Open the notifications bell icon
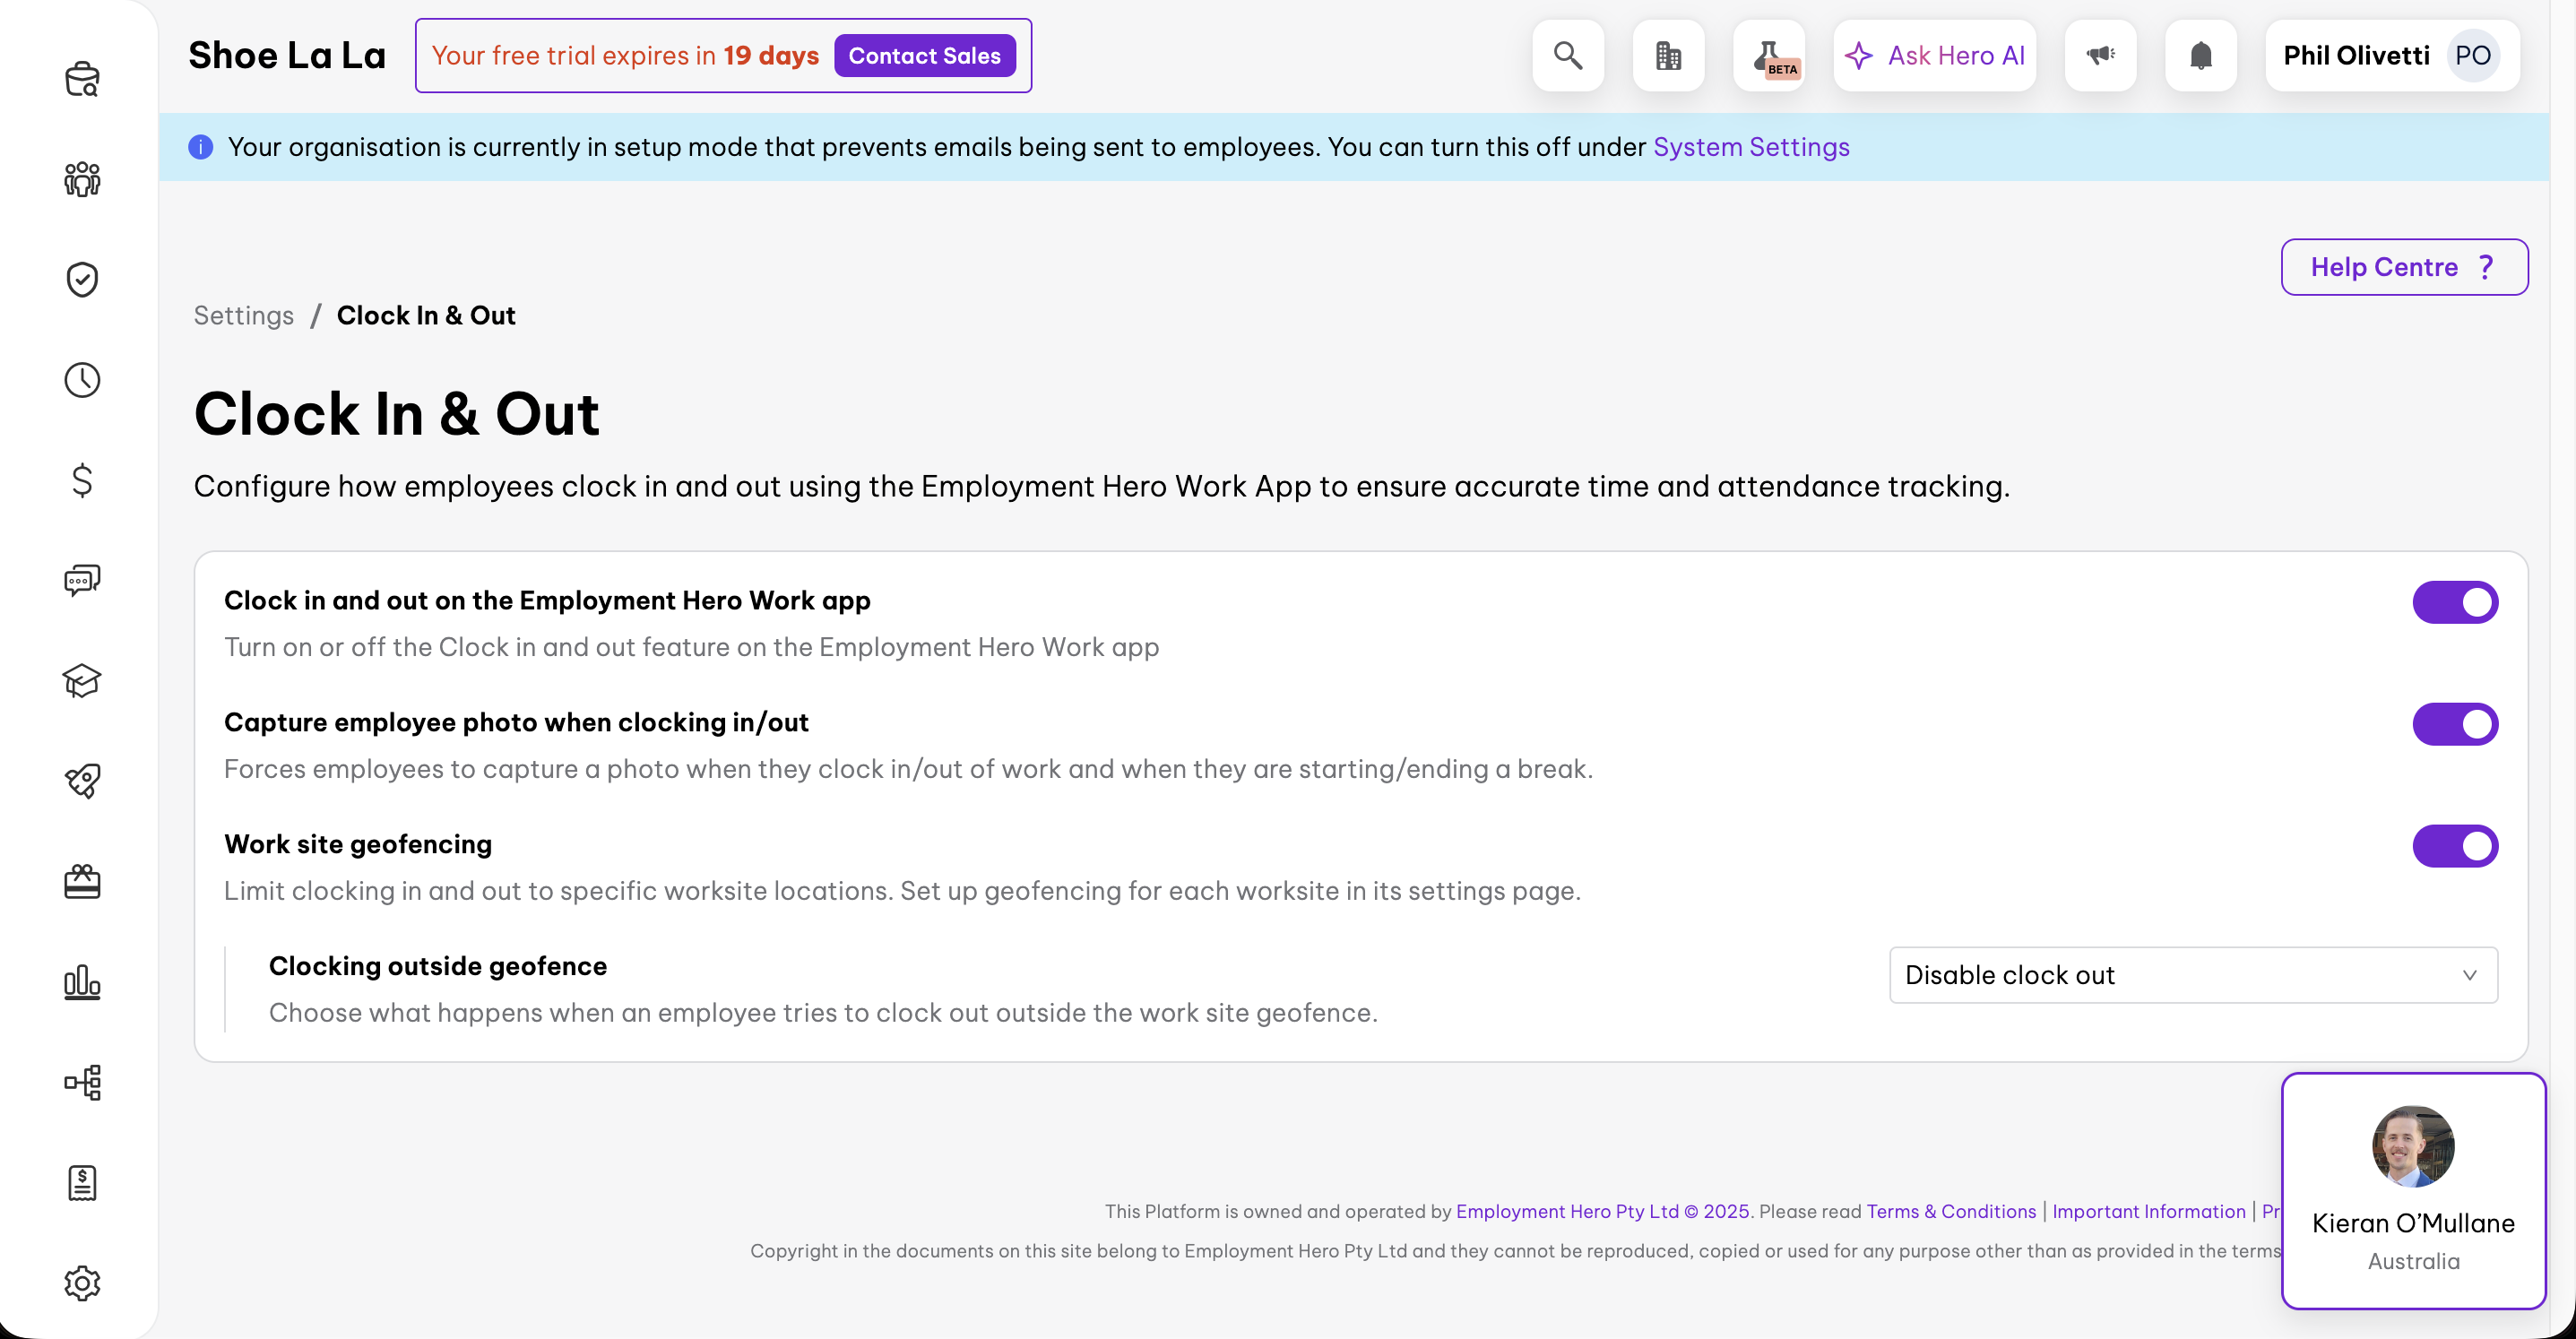This screenshot has width=2576, height=1339. point(2200,55)
